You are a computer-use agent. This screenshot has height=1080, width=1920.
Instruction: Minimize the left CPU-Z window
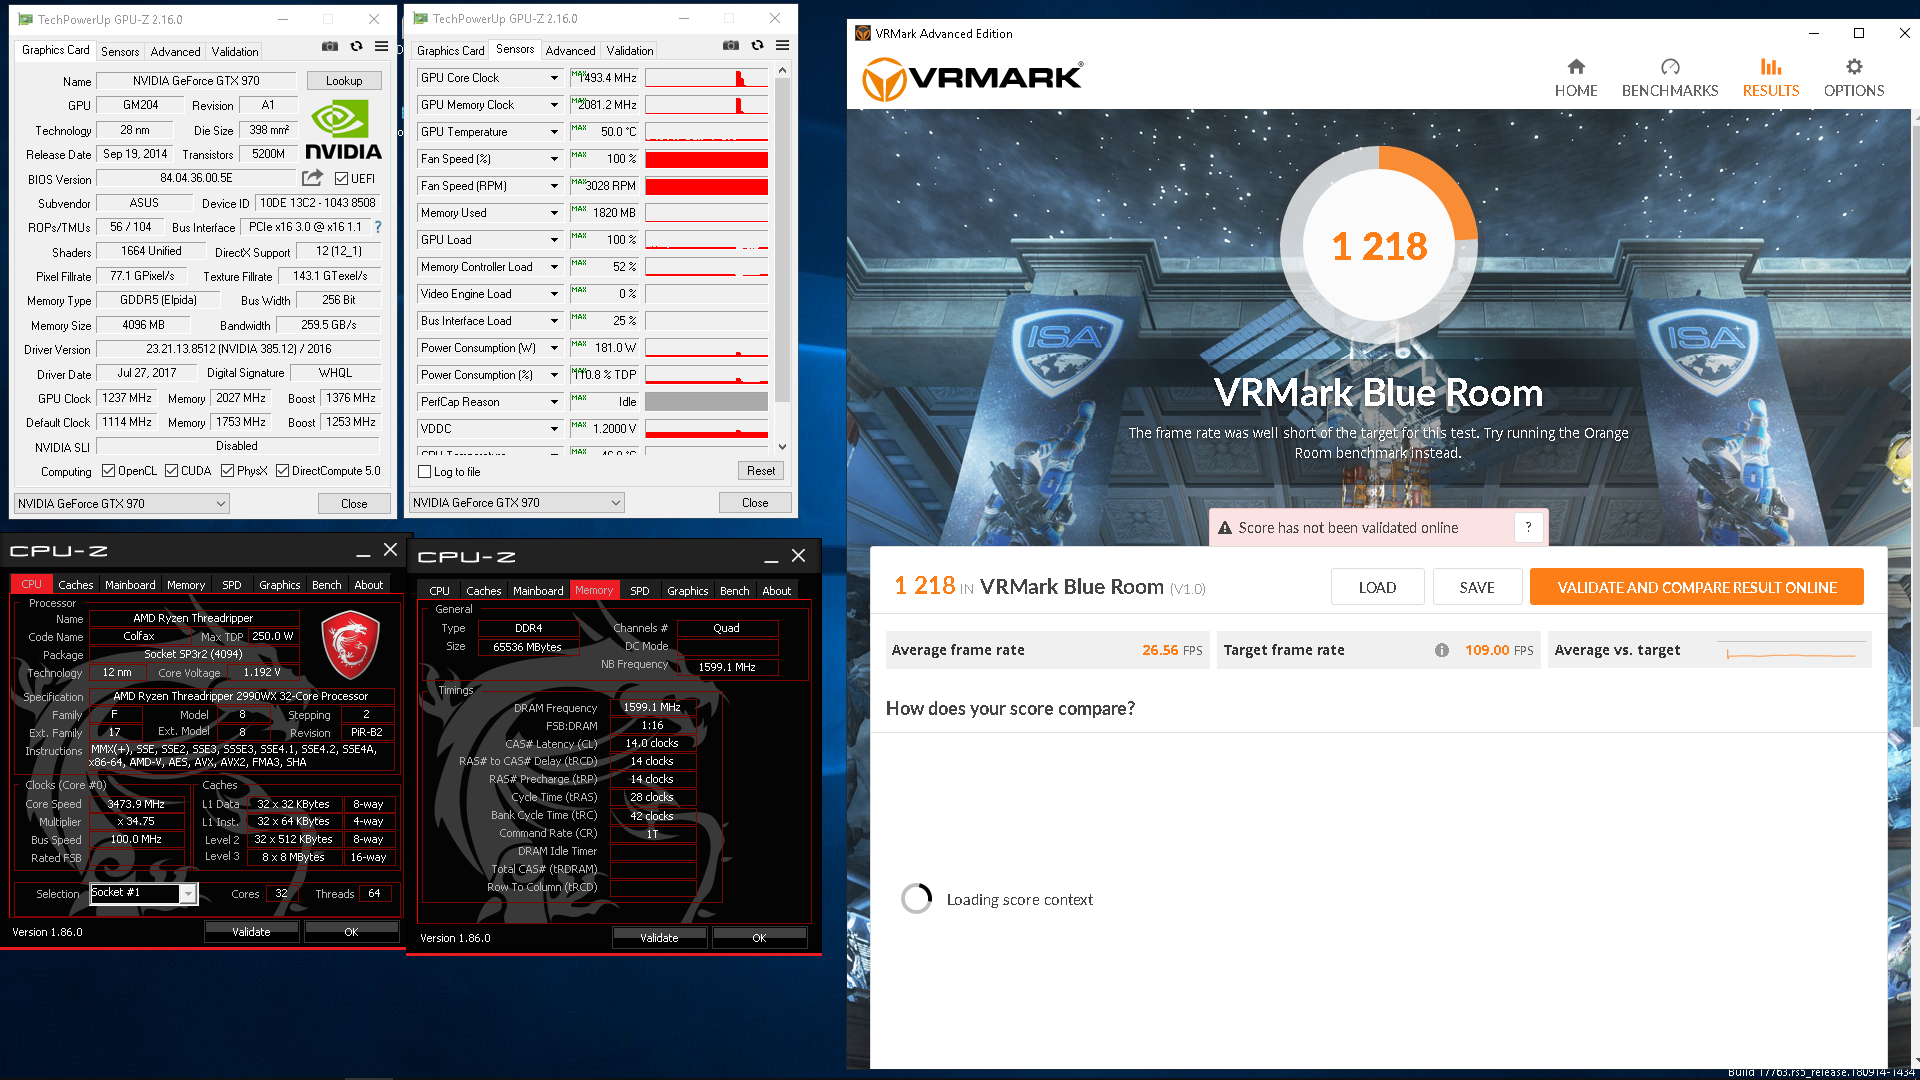[x=363, y=552]
